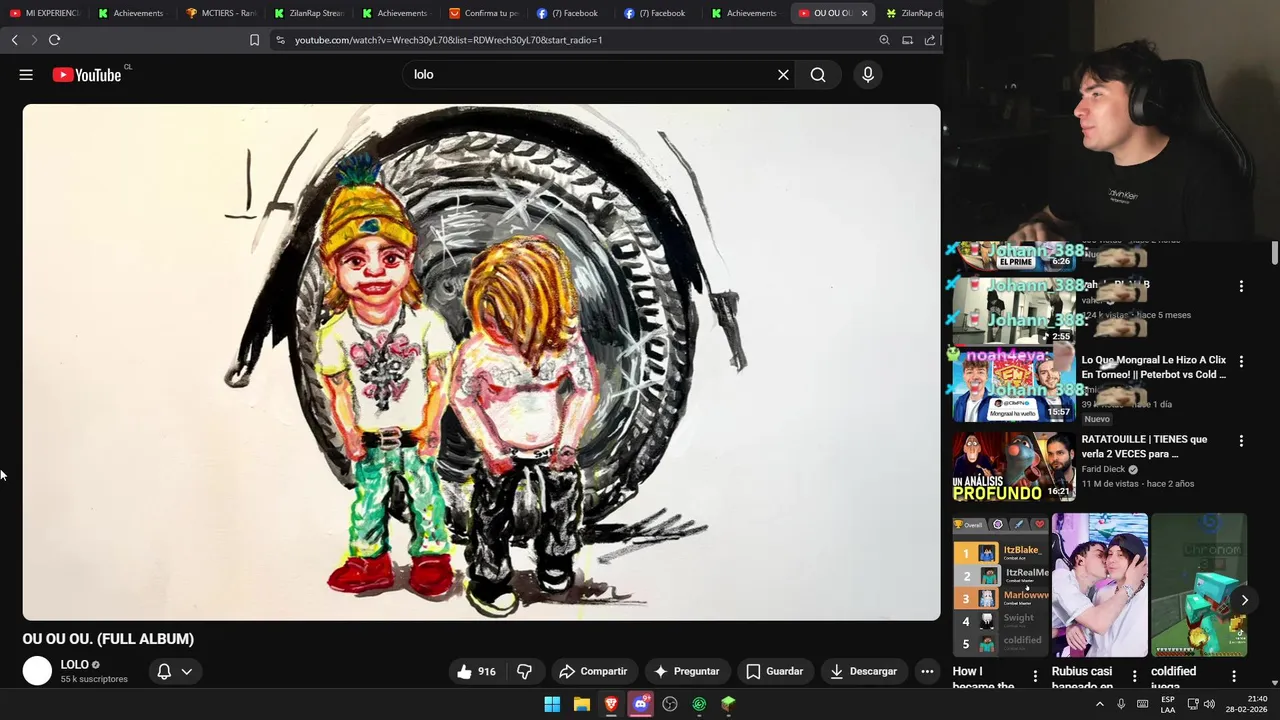
Task: Use the sidebar recommendations scrollbar
Action: pos(1274,253)
